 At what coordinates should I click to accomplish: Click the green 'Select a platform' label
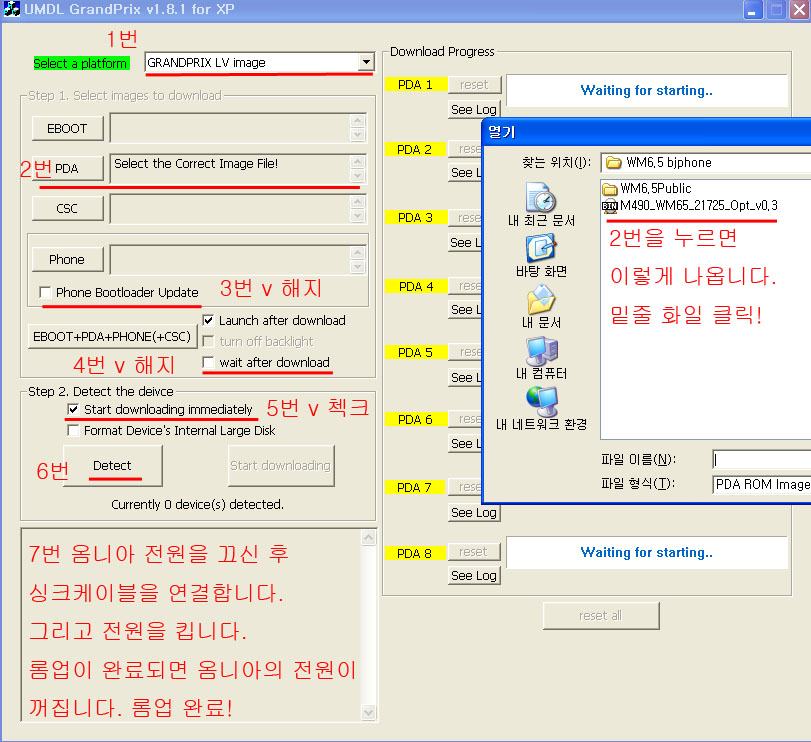tap(81, 63)
